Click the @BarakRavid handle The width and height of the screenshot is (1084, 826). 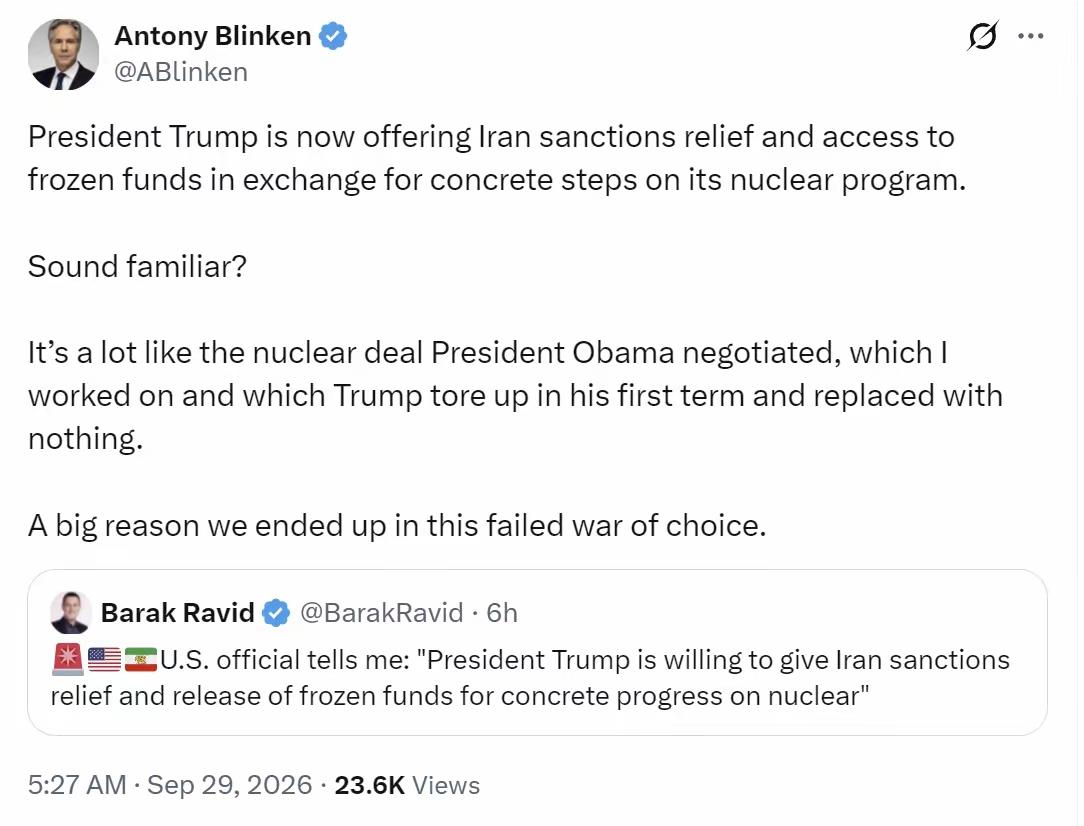coord(382,612)
